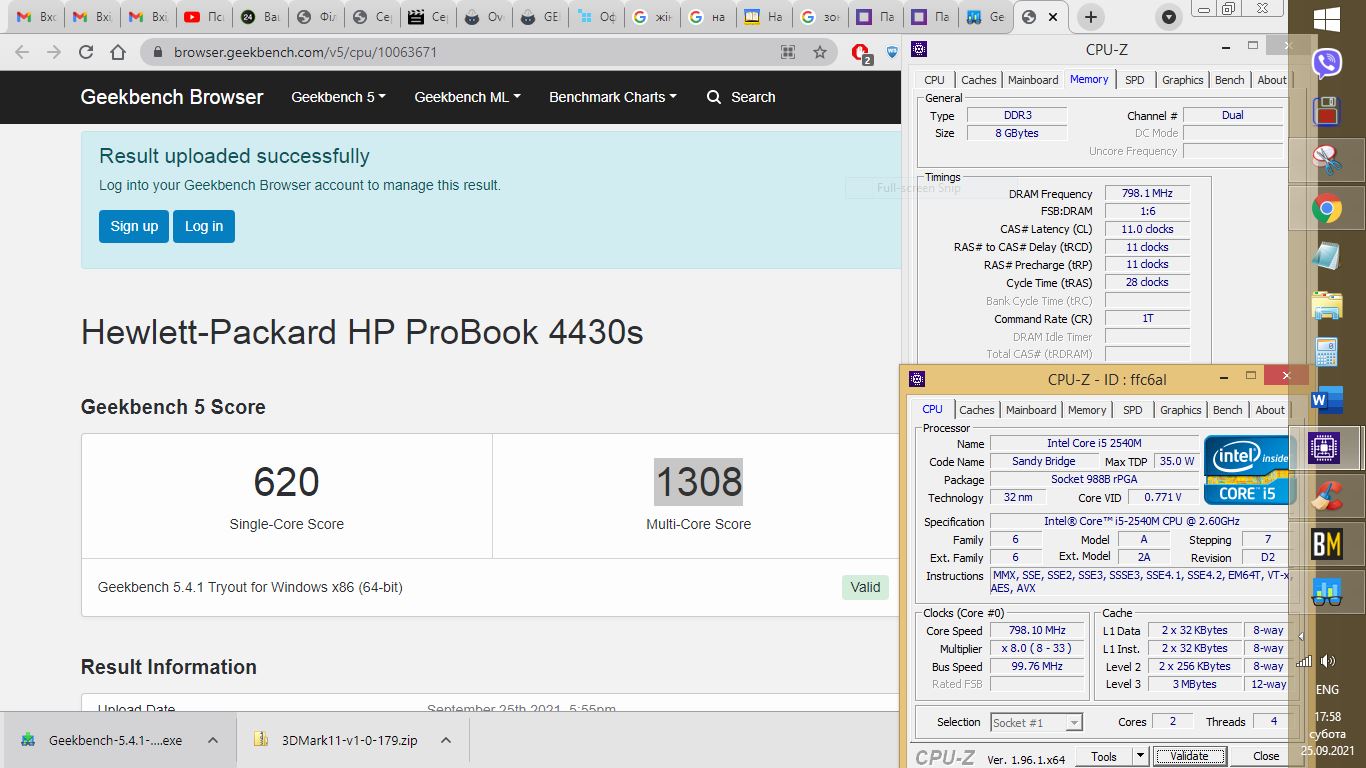Image resolution: width=1366 pixels, height=768 pixels.
Task: Switch to Mainboard tab in front CPU-Z
Action: click(x=1031, y=409)
